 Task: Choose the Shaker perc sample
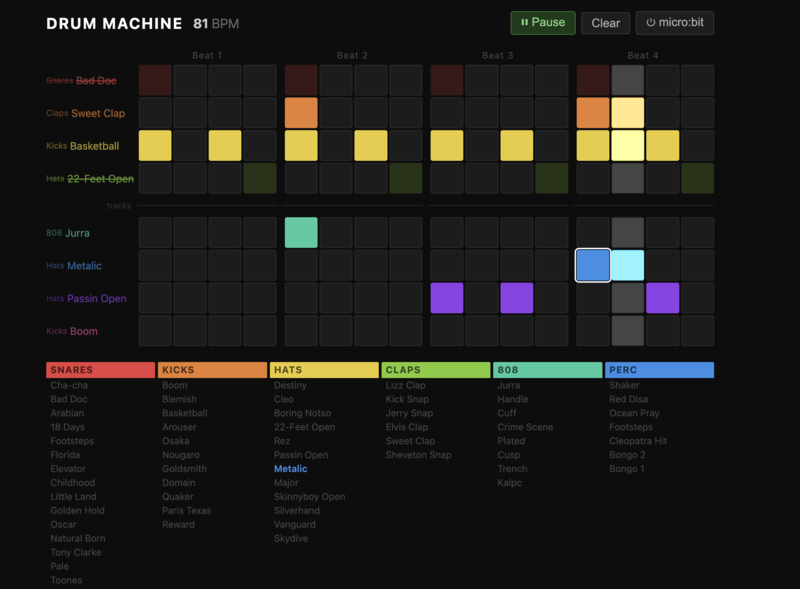624,385
